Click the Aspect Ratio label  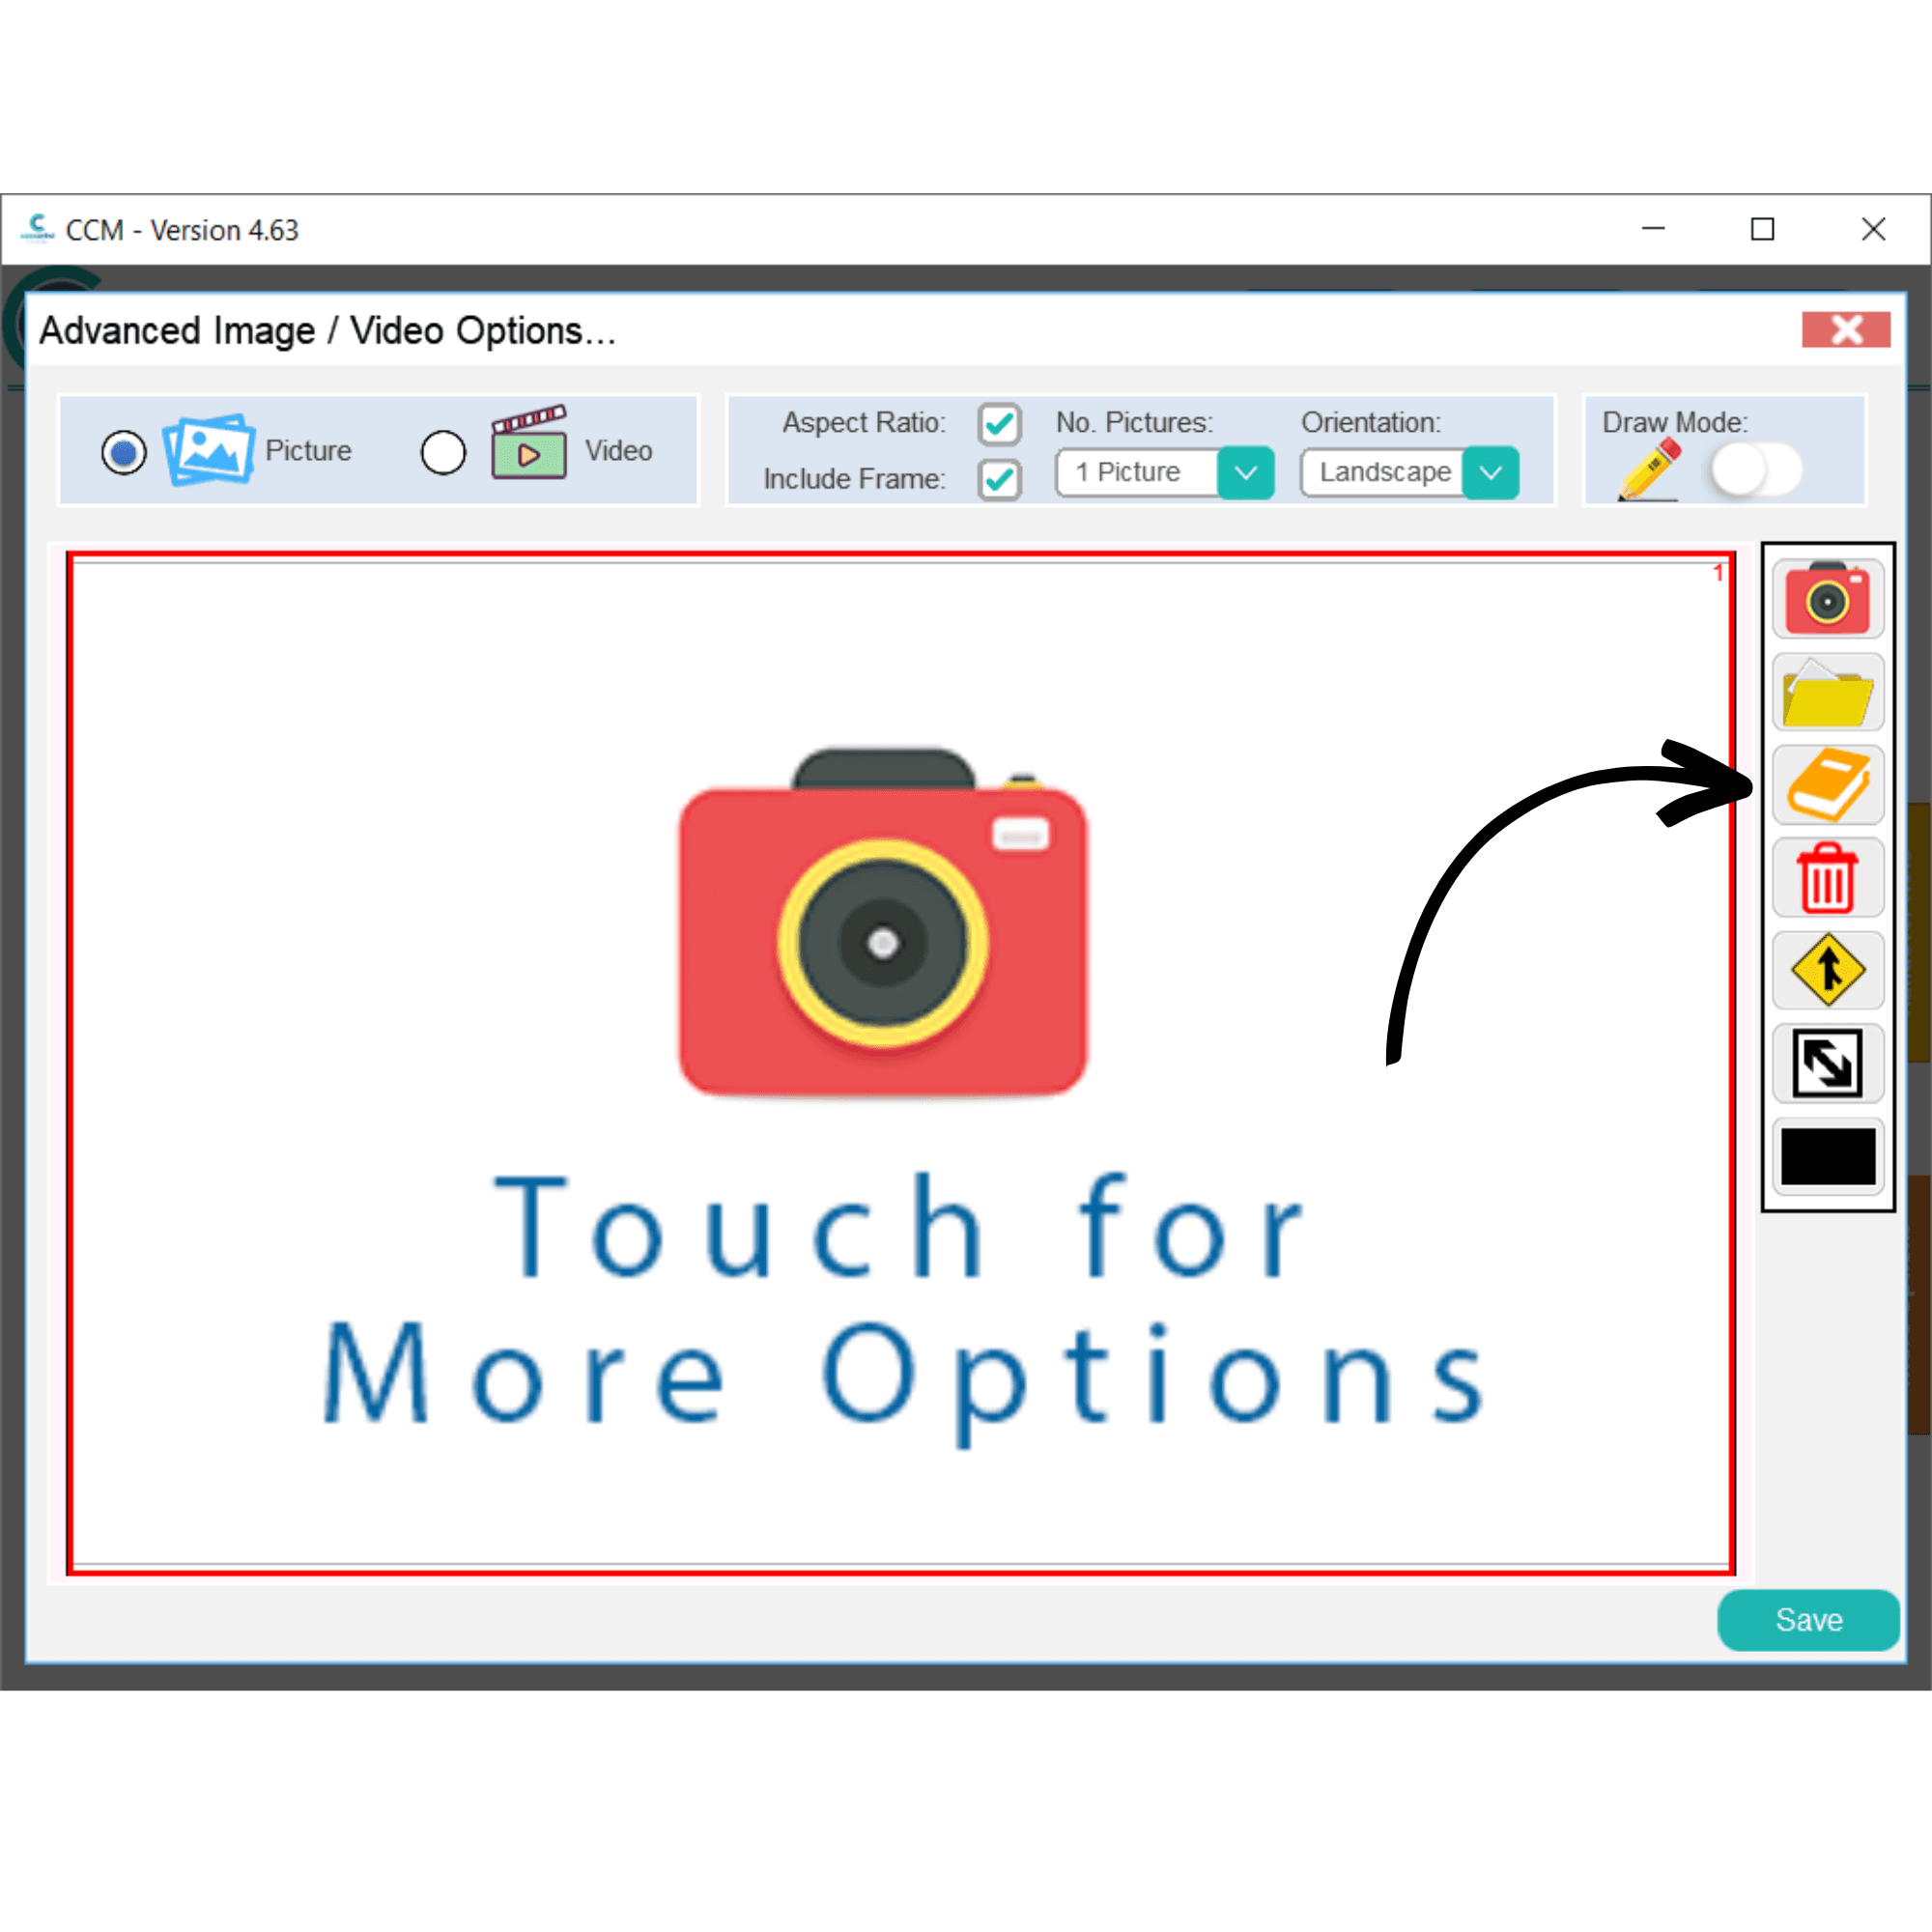pos(863,423)
